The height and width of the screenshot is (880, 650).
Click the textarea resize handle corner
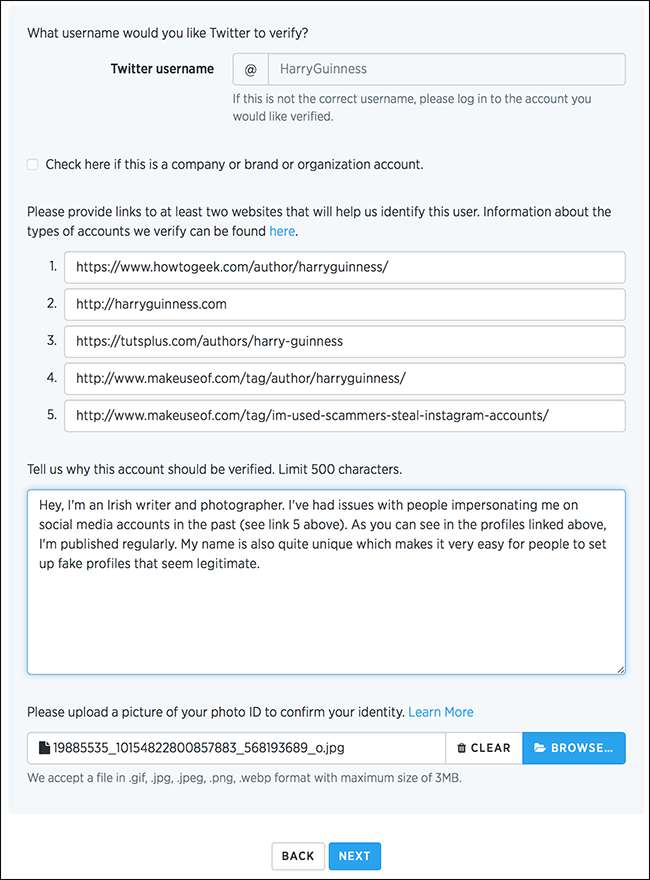621,669
